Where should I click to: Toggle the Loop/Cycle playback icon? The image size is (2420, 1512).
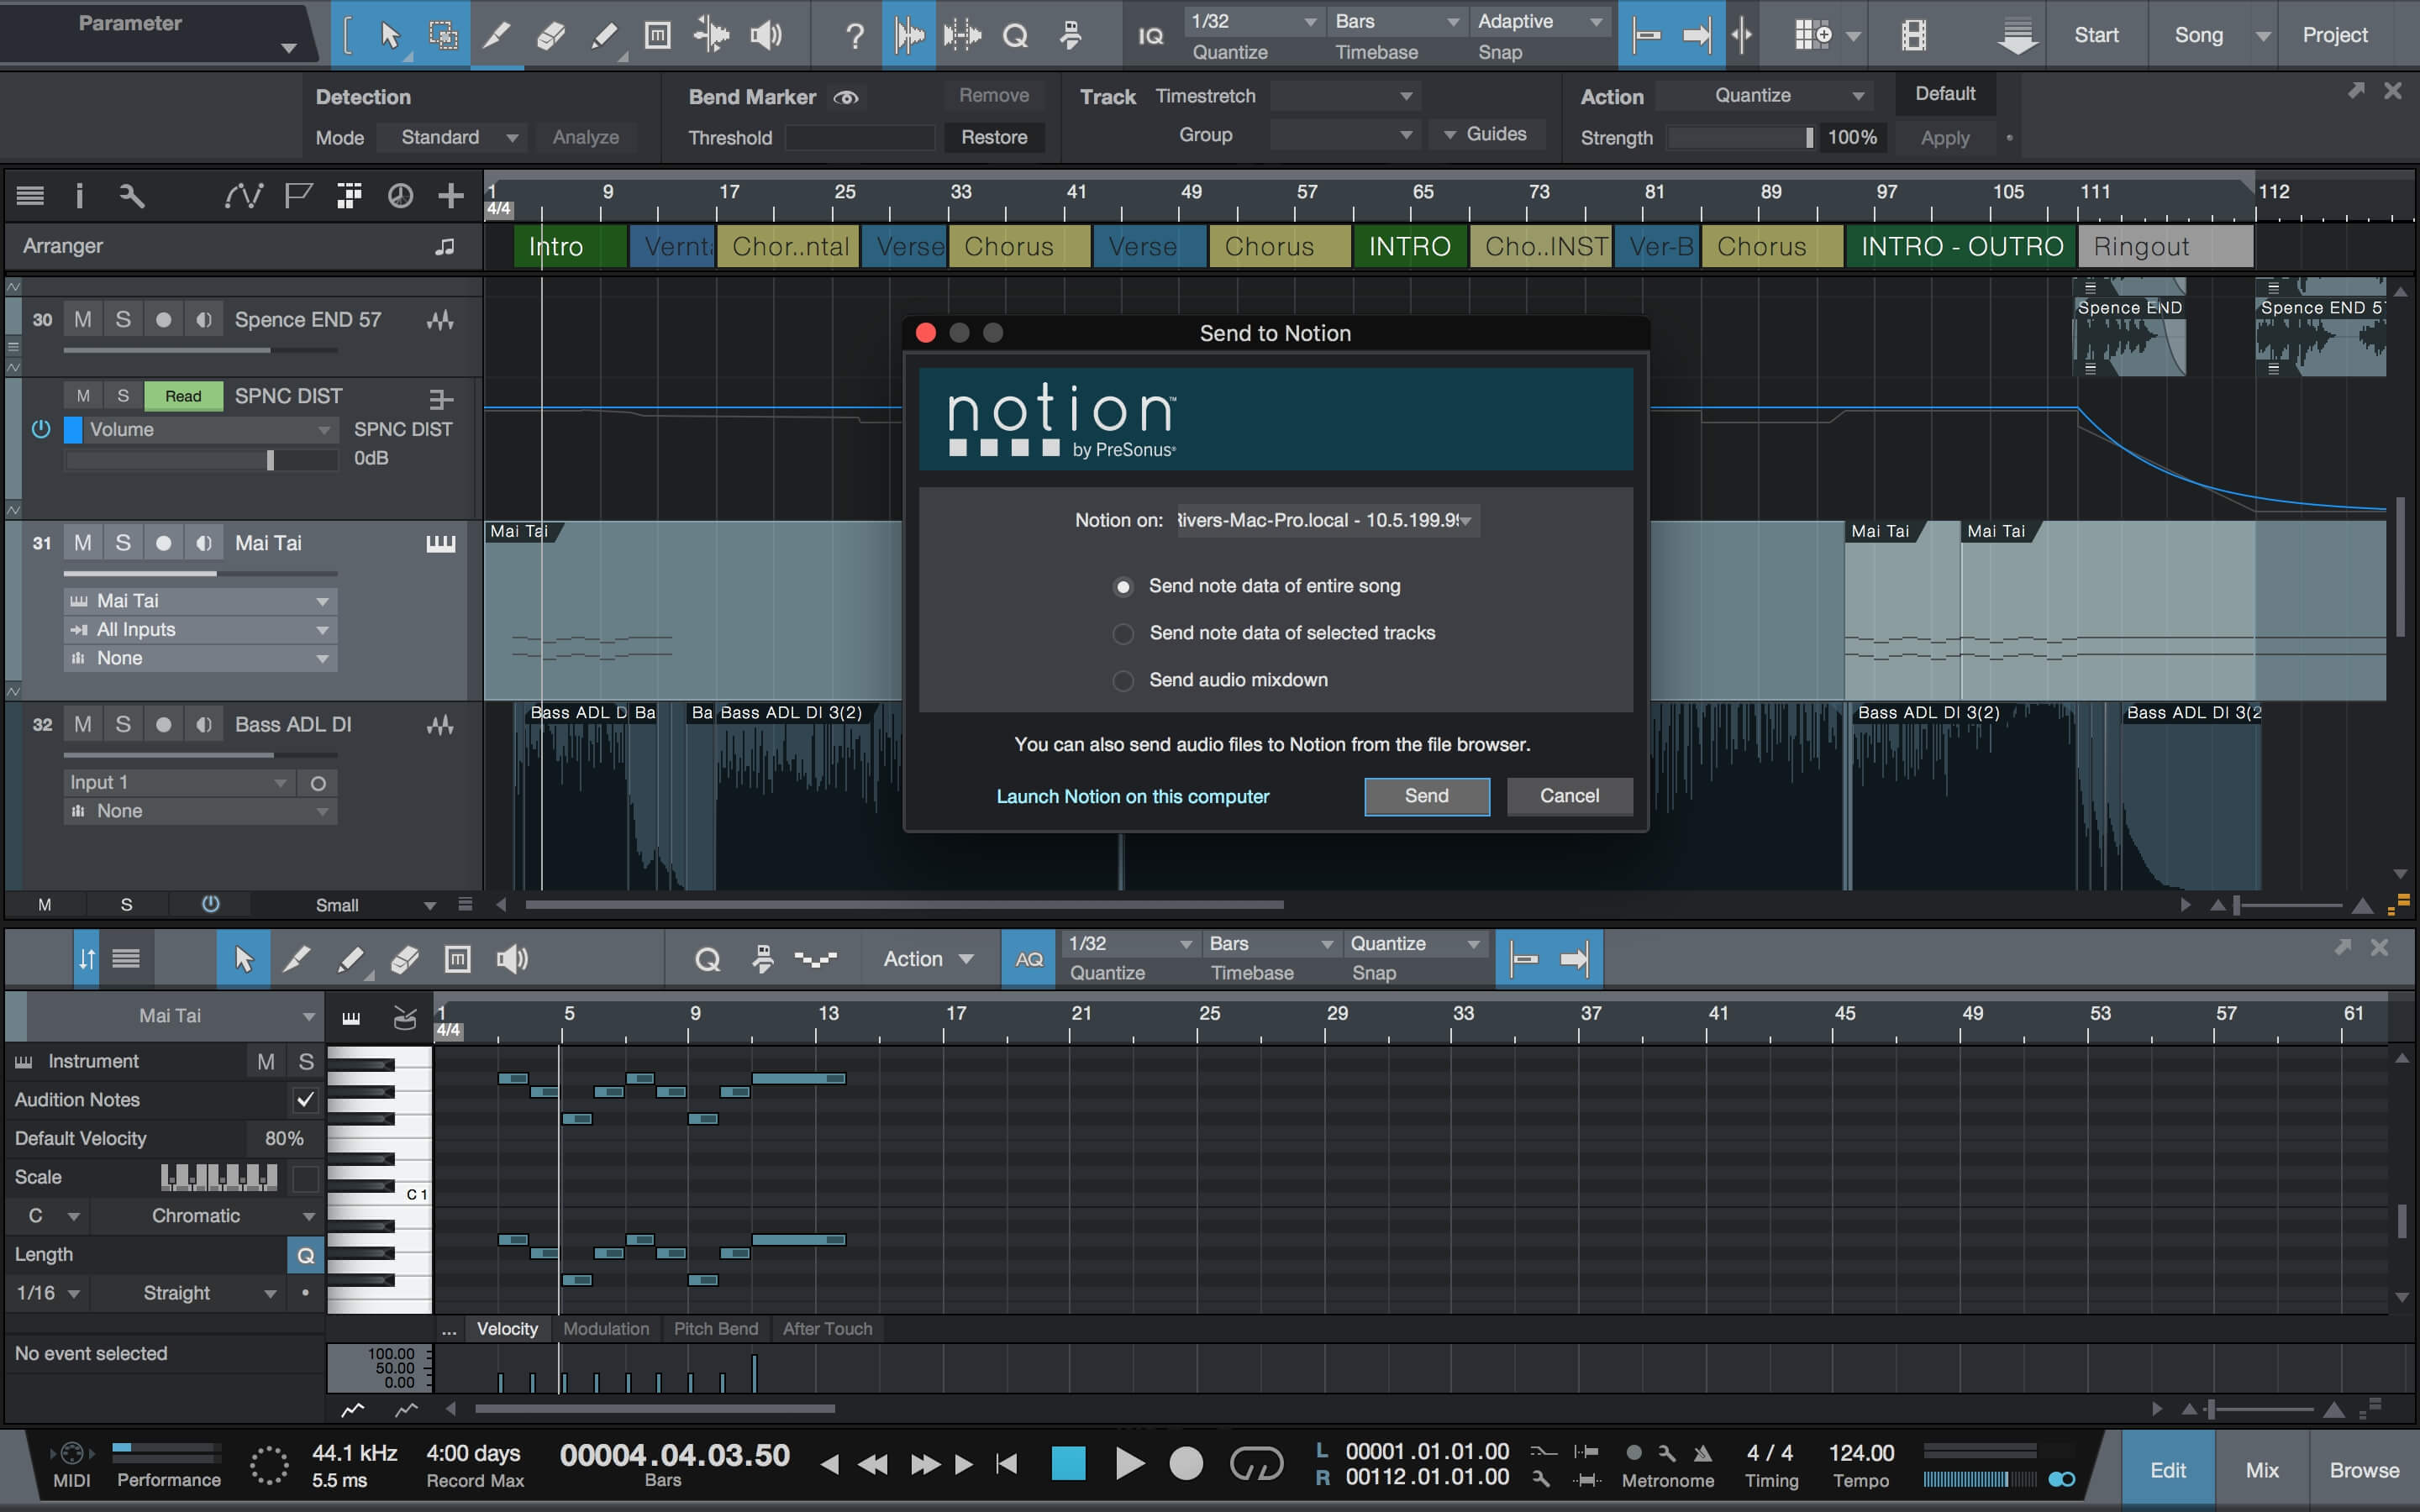pos(1258,1462)
